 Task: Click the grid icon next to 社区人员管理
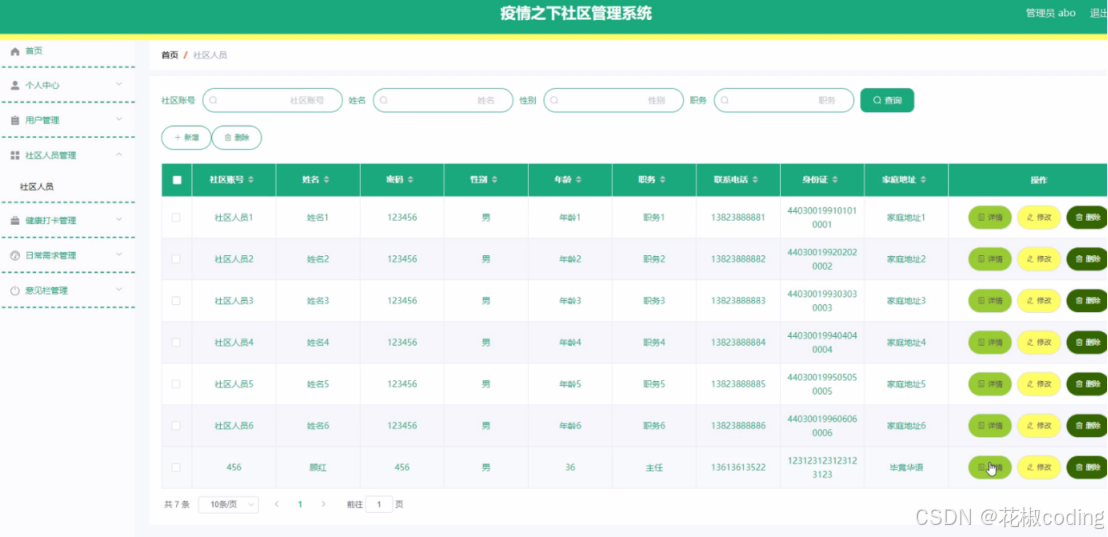pos(15,155)
